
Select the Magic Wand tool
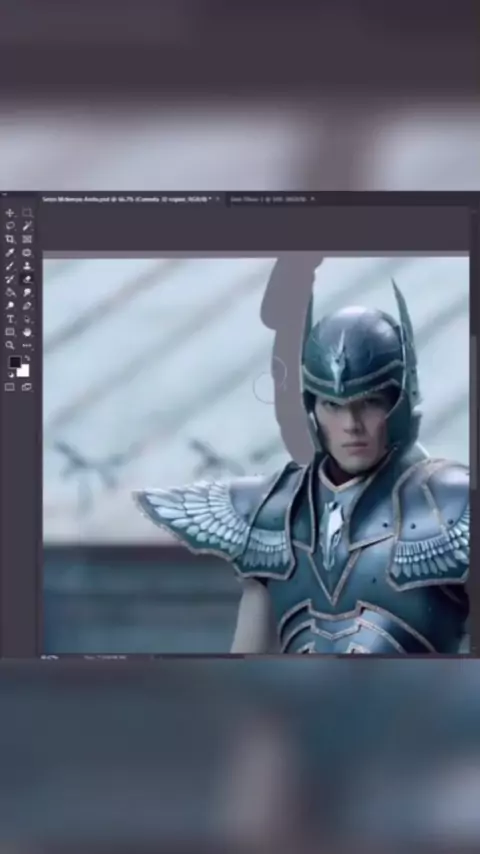pos(27,225)
